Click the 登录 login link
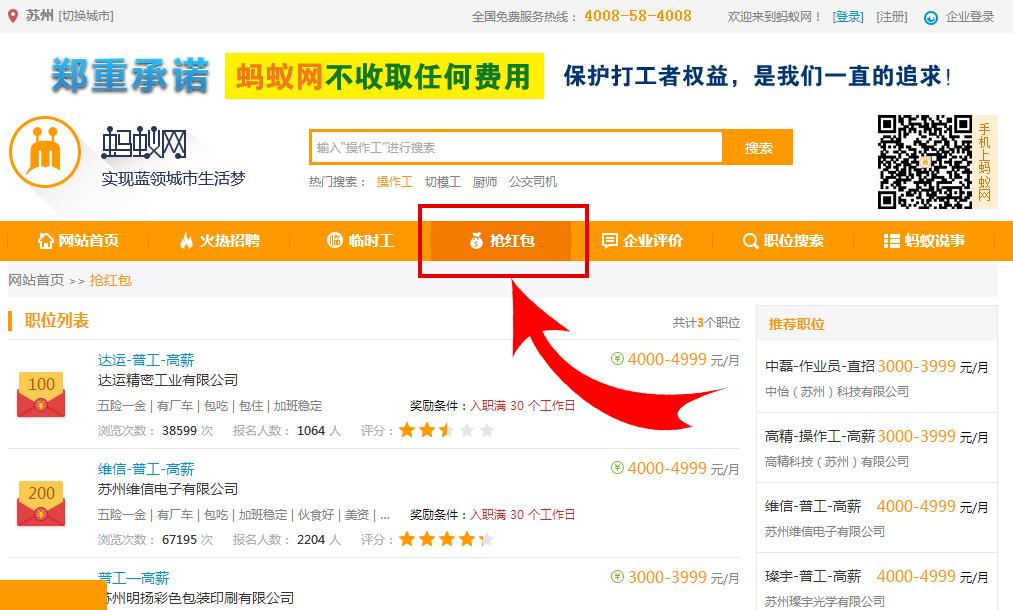Viewport: 1013px width, 610px height. coord(848,17)
